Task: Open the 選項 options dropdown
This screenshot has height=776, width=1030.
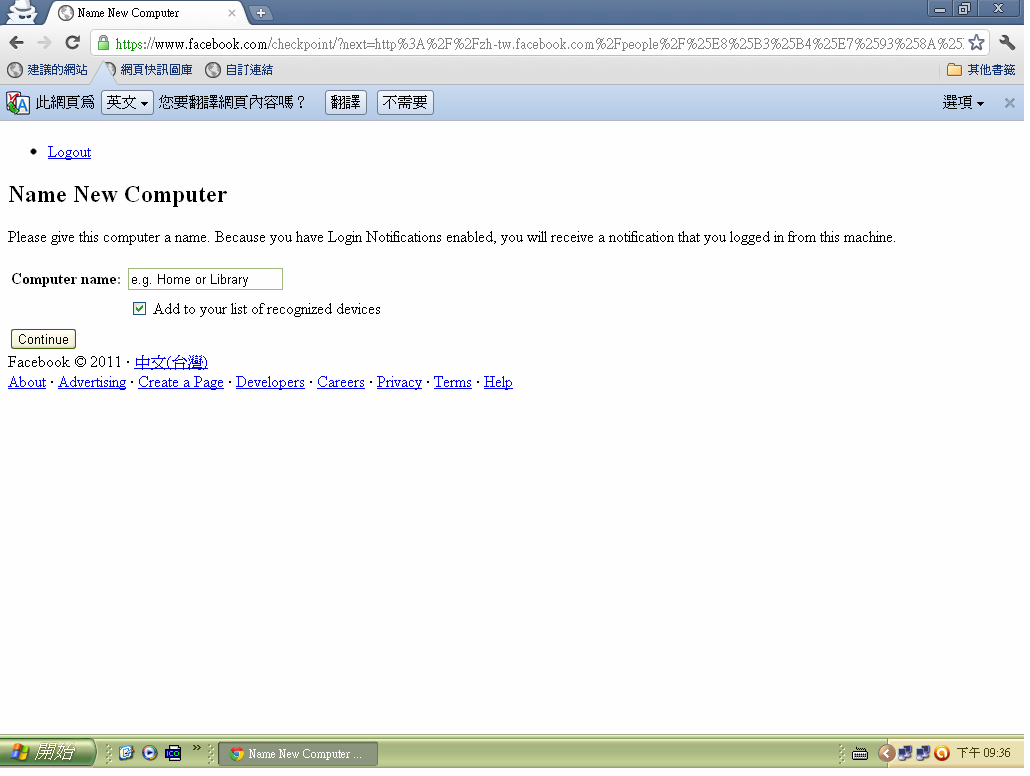Action: (x=963, y=103)
